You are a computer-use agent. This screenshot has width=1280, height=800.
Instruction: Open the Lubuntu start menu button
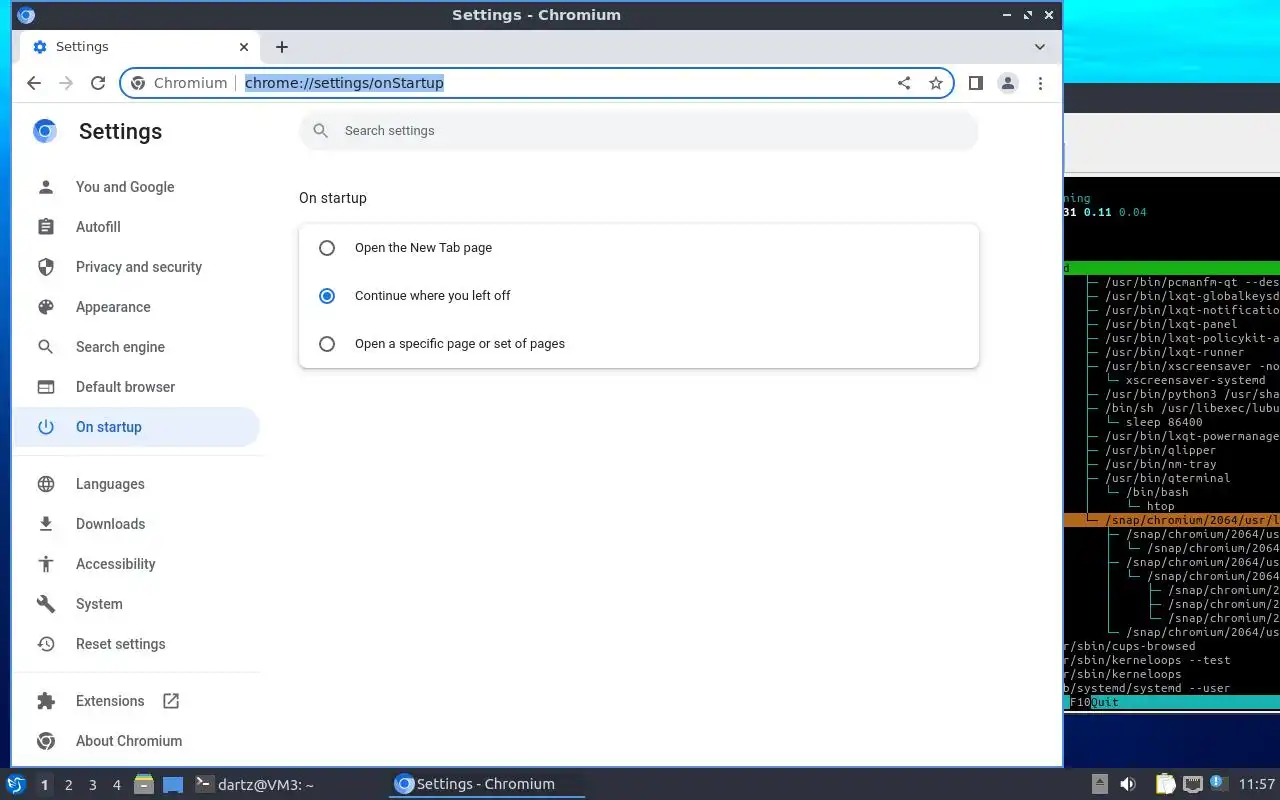coord(16,784)
